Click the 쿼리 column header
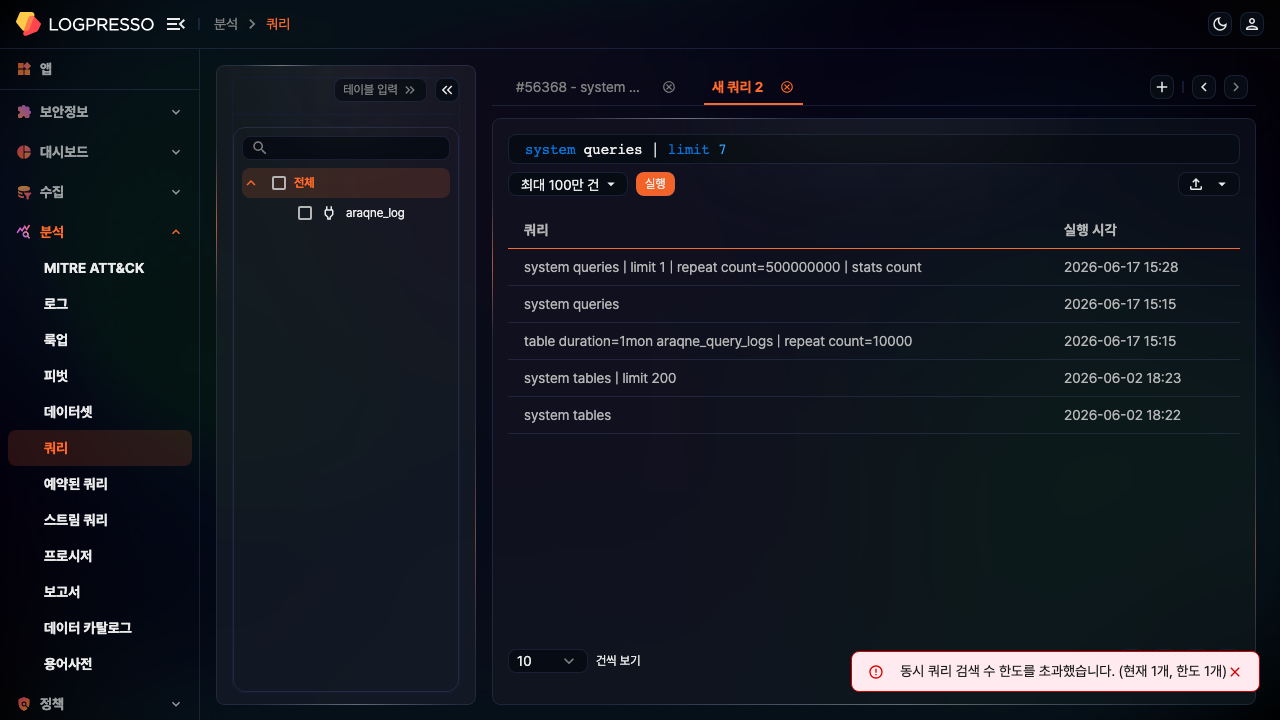This screenshot has width=1280, height=720. tap(536, 230)
